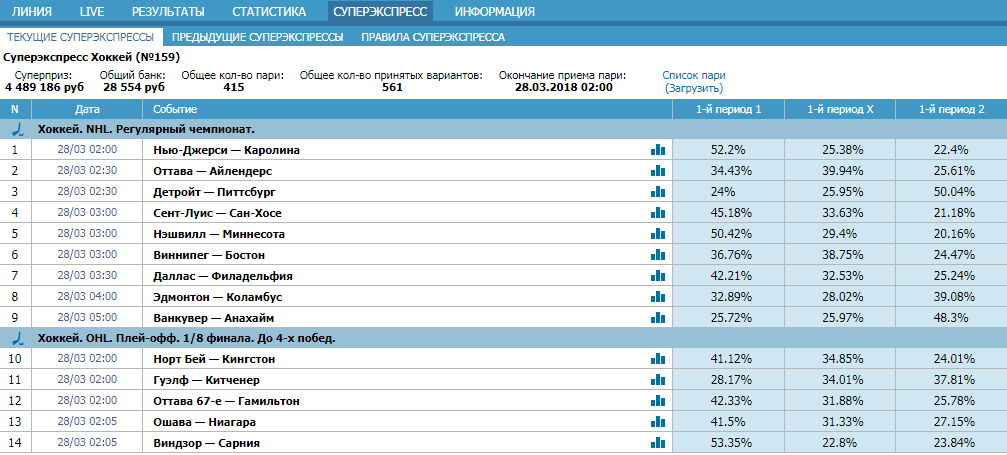Open statistics icon for Эдмонтон — Коламбус
Screen dimensions: 1007x455
658,297
